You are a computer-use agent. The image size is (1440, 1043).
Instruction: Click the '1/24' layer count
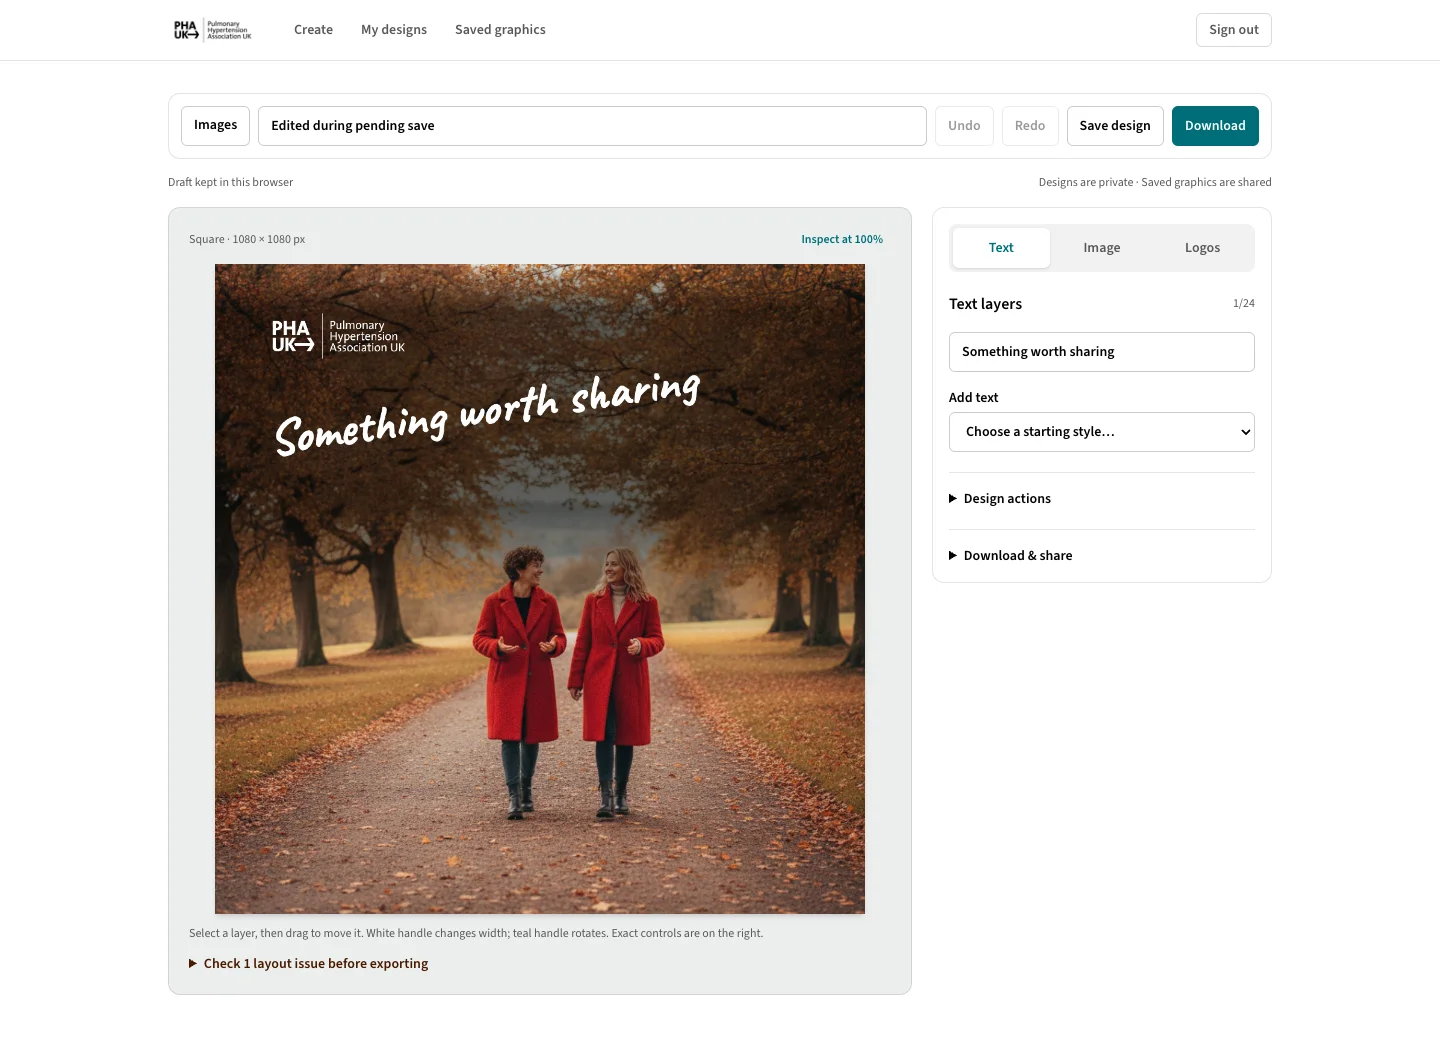tap(1243, 304)
